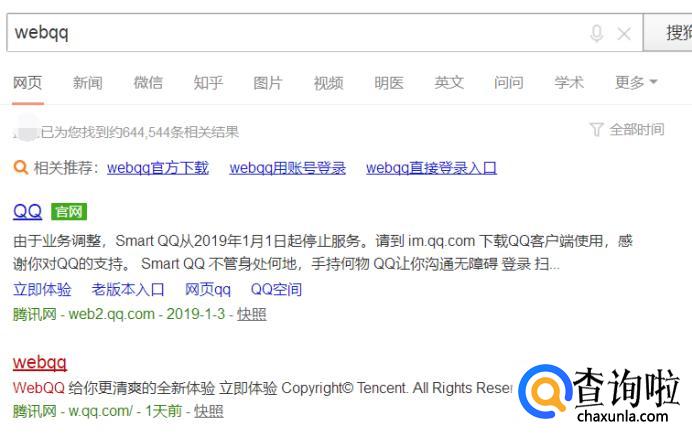This screenshot has height=447, width=692.
Task: Switch to the 知乎 tab
Action: [x=208, y=83]
